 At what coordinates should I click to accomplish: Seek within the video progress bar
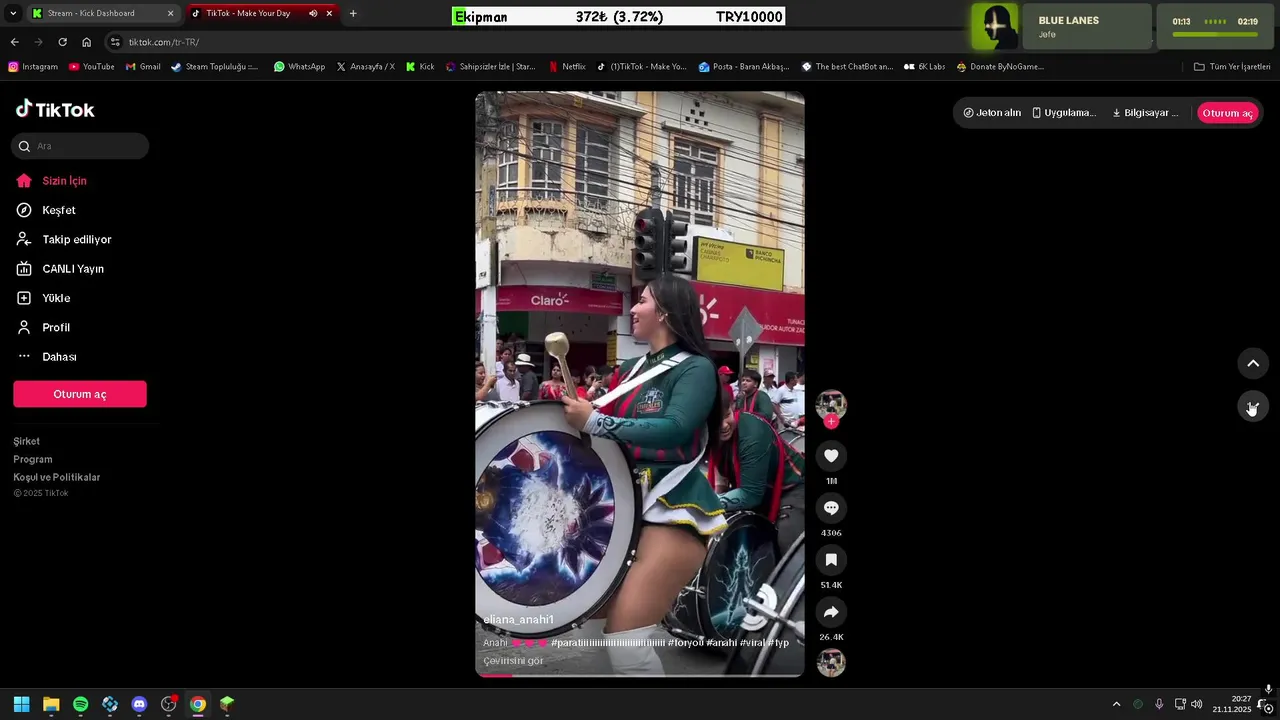(640, 676)
